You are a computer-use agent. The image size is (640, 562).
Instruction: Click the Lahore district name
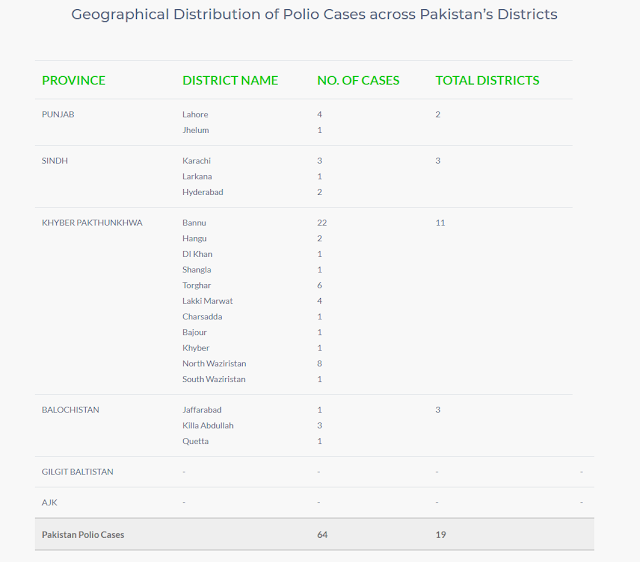(196, 114)
